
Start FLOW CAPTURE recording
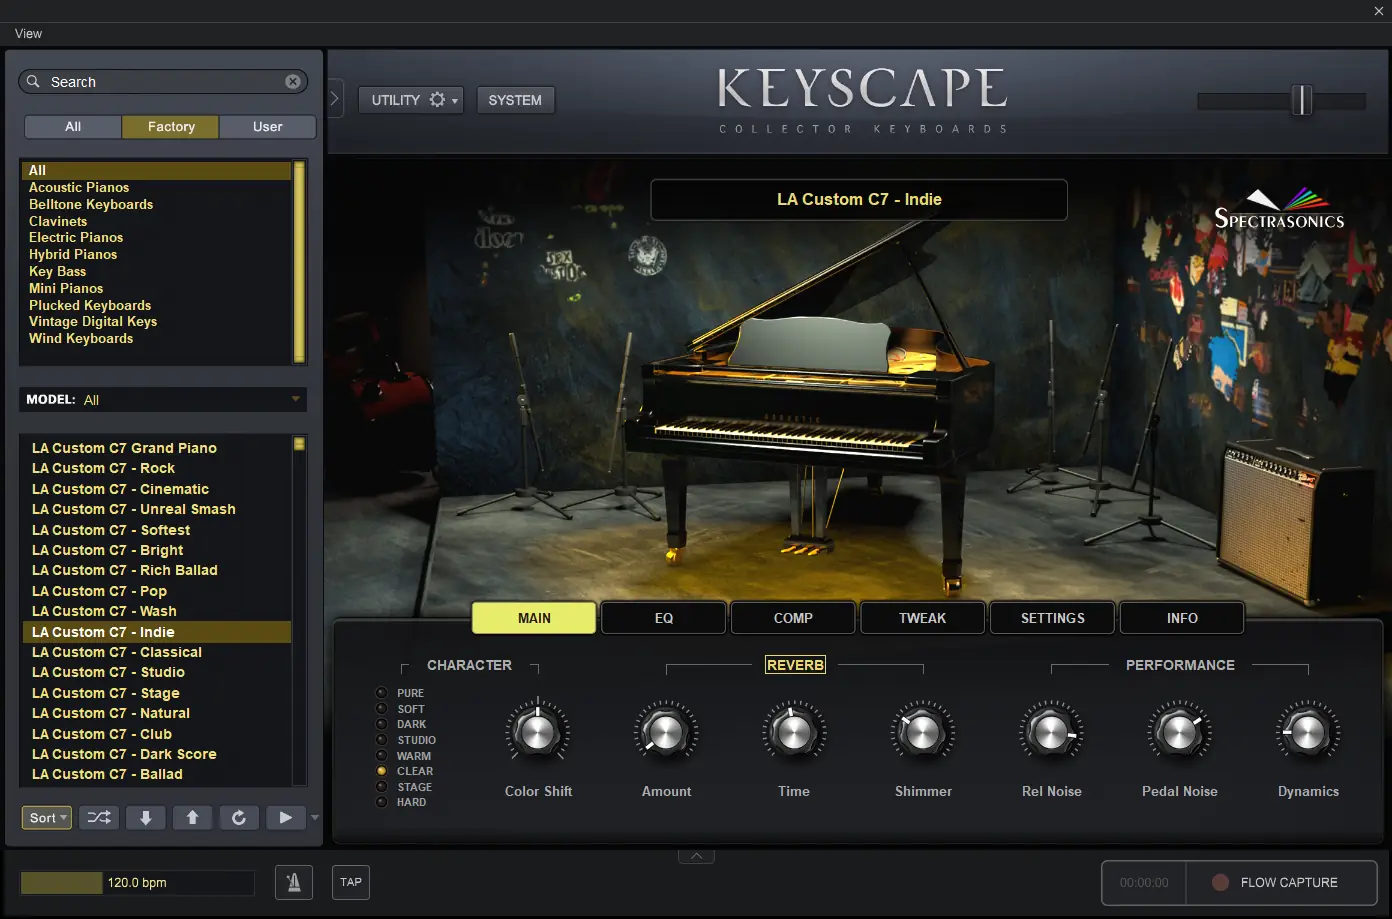1281,882
